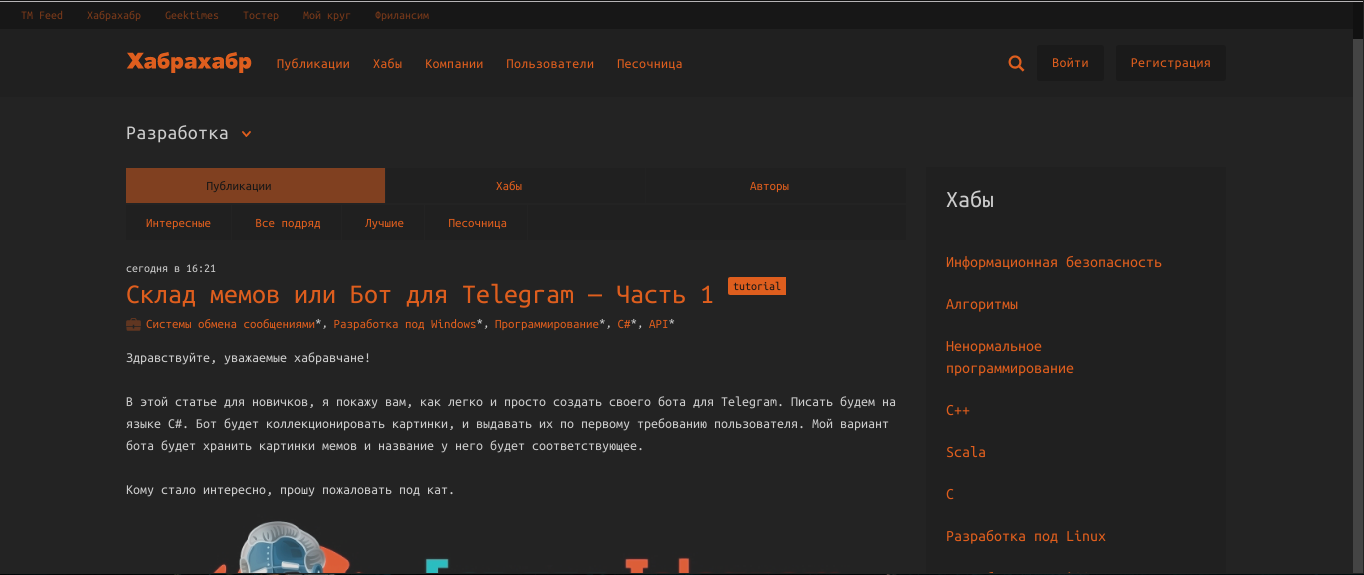Viewport: 1364px width, 575px height.
Task: Open sidebar hub Алгоритмы
Action: click(x=982, y=304)
